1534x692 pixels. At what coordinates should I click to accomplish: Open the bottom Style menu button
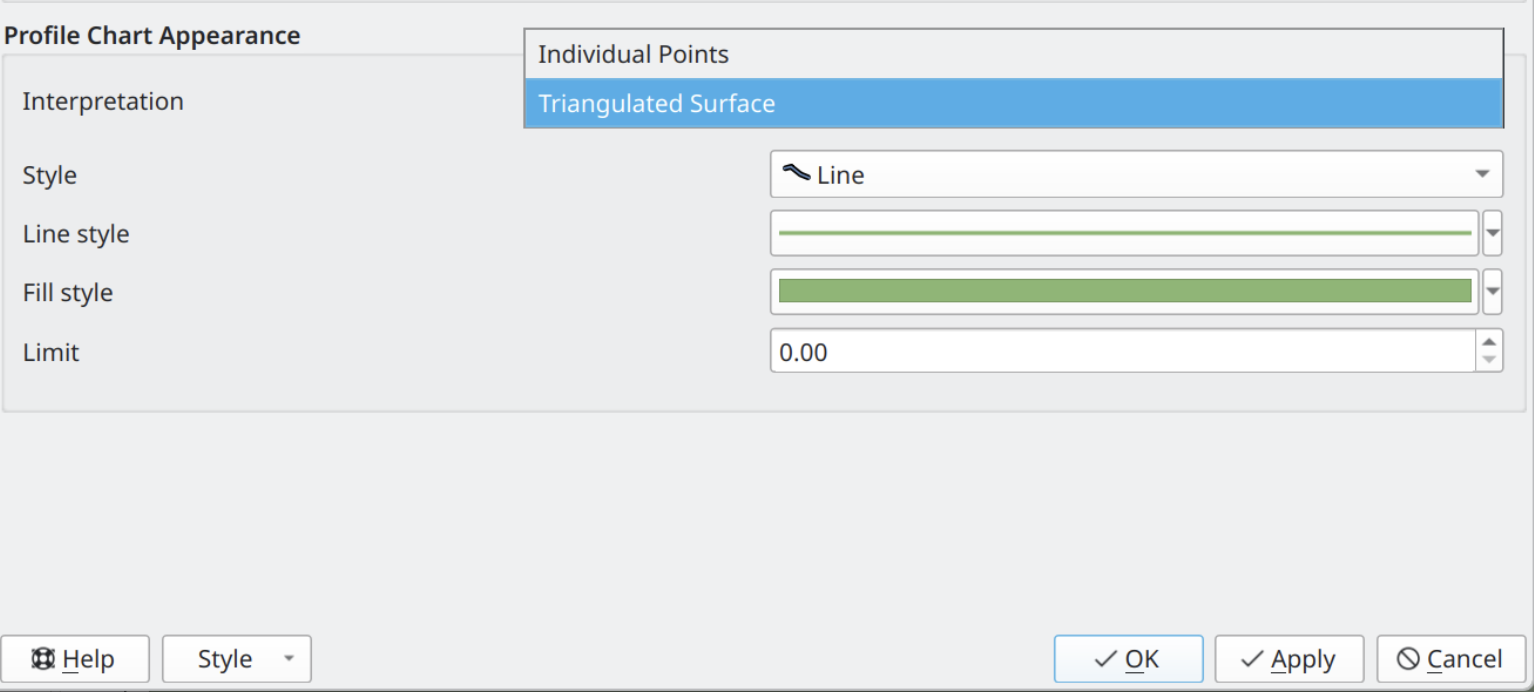(236, 659)
